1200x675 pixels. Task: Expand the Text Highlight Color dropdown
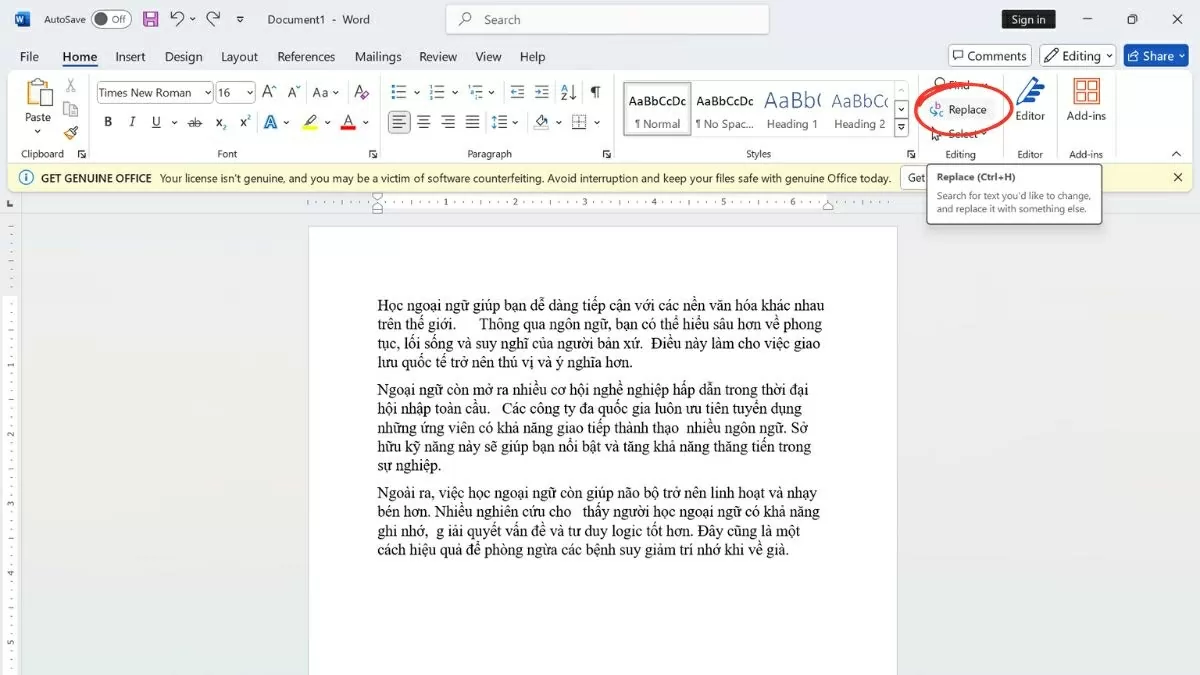pyautogui.click(x=327, y=122)
